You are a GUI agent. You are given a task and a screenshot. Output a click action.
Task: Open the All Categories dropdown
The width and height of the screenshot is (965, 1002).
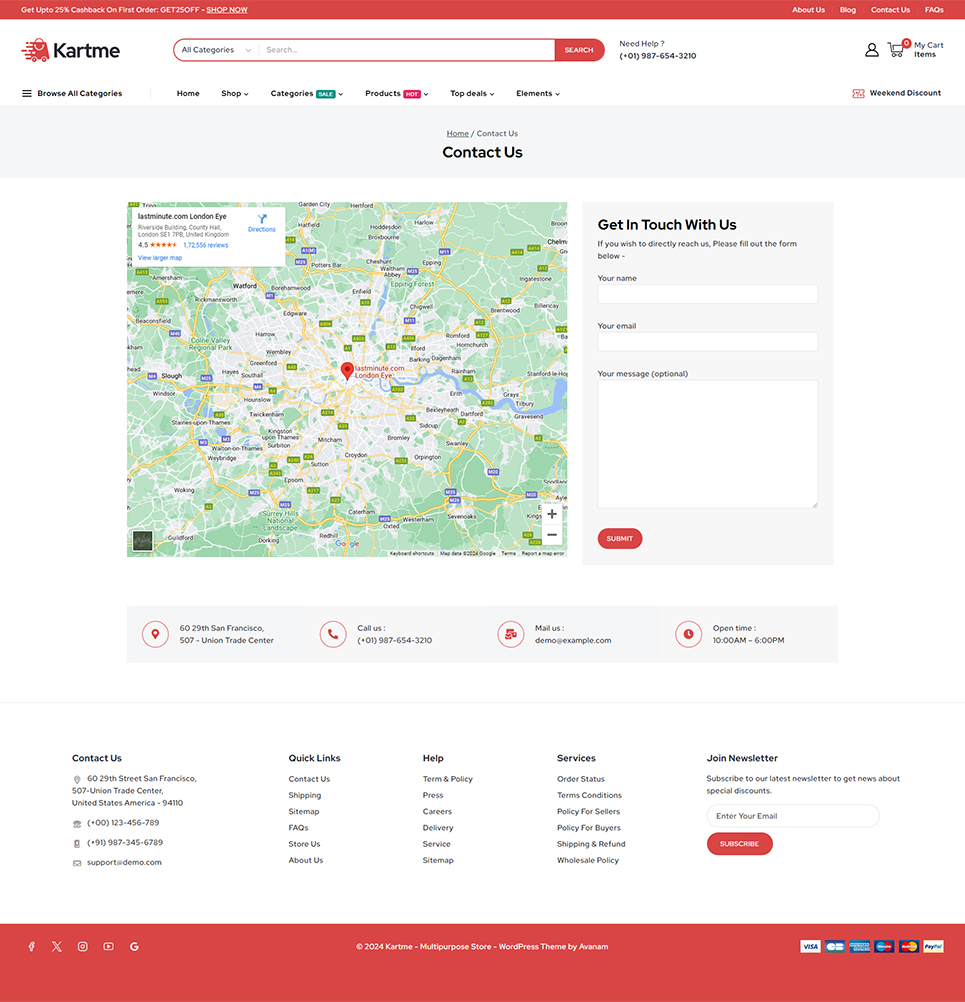216,50
